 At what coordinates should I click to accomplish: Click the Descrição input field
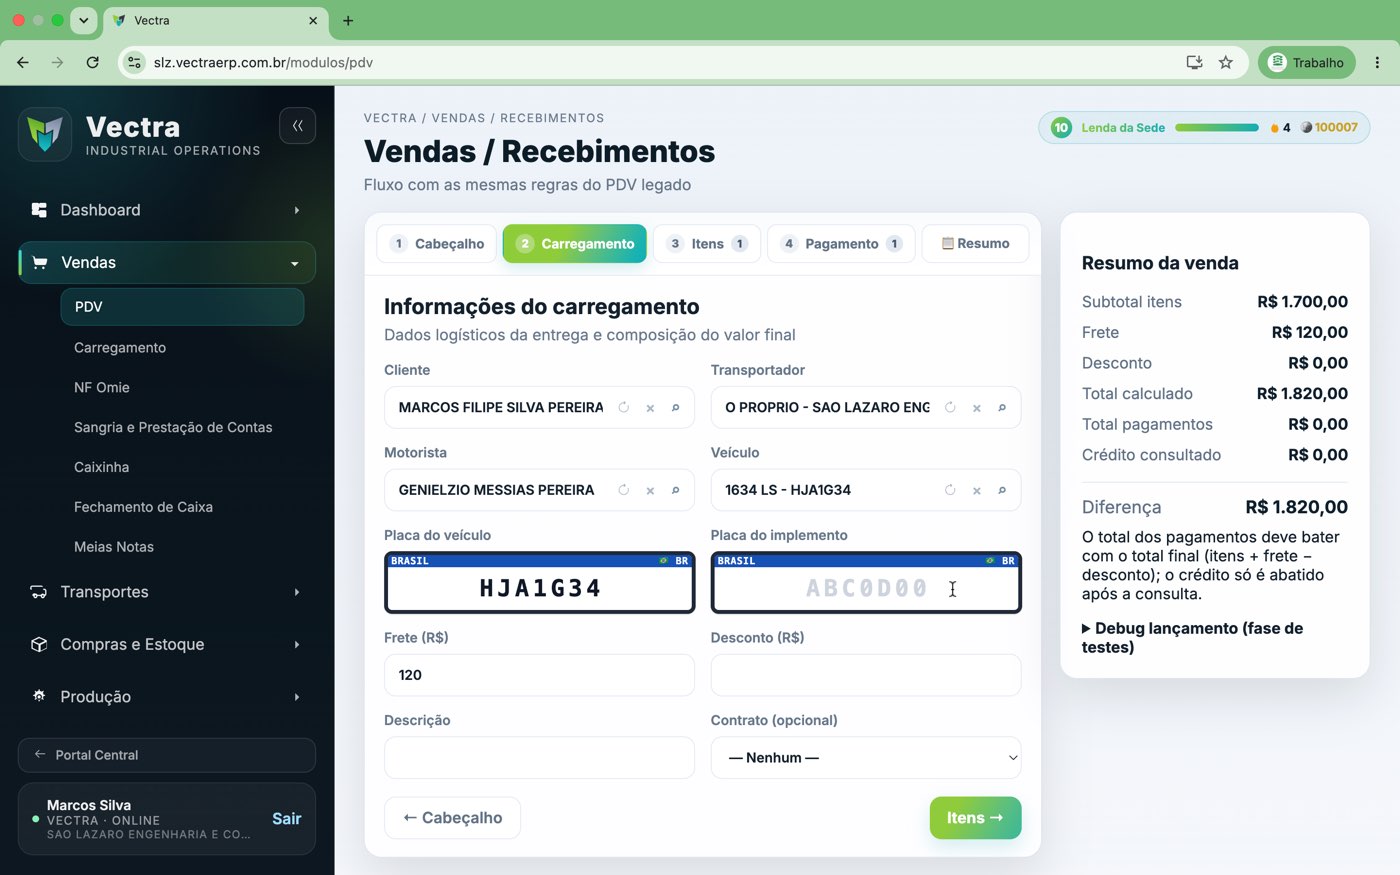point(539,758)
